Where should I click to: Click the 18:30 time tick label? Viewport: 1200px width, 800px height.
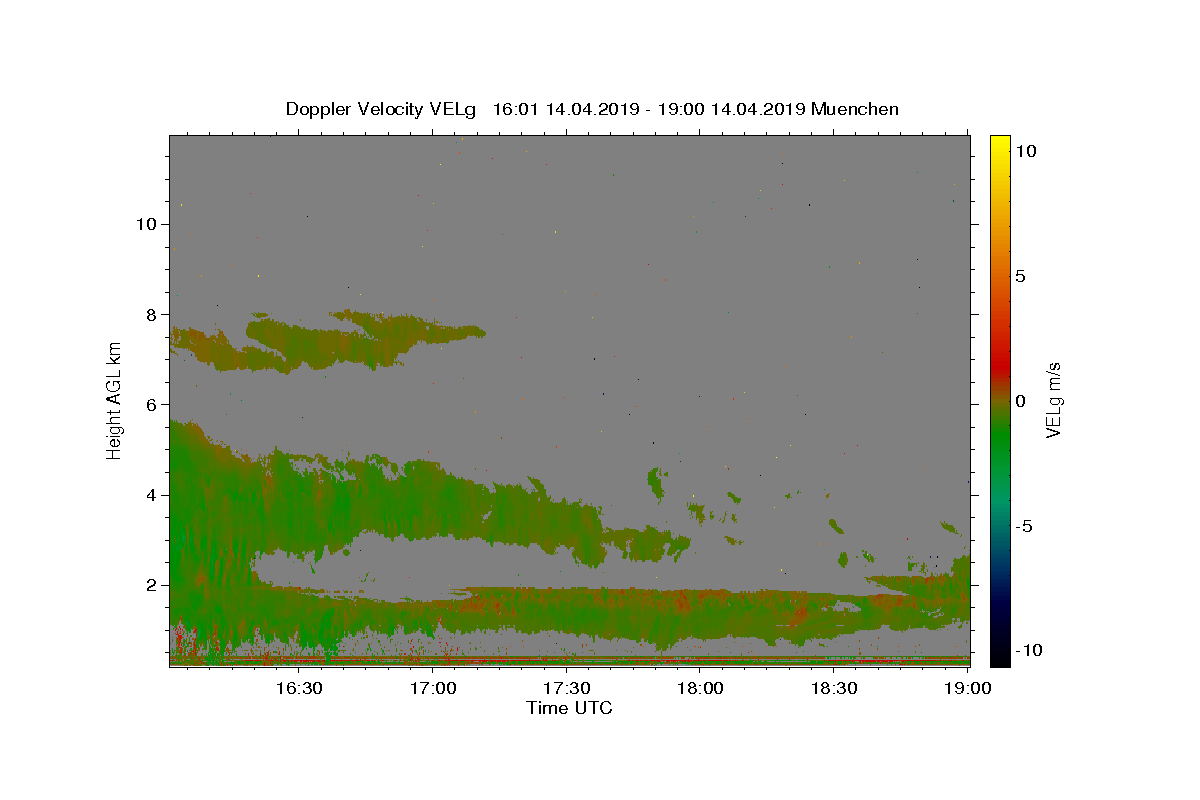[834, 688]
